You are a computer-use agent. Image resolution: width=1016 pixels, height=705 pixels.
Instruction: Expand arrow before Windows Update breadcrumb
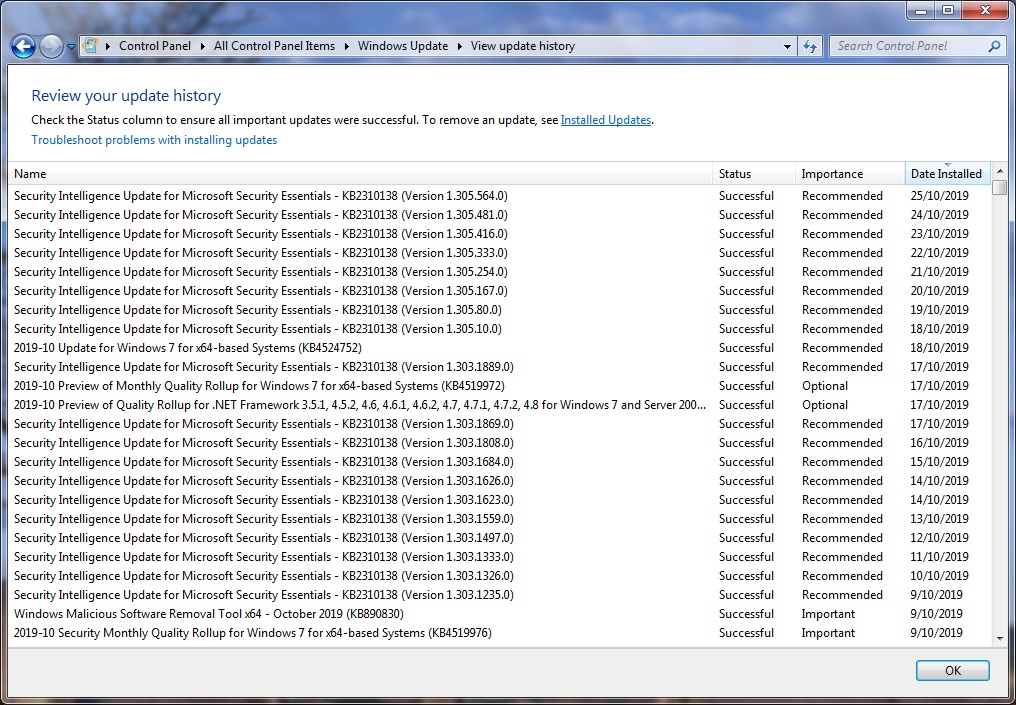point(347,46)
